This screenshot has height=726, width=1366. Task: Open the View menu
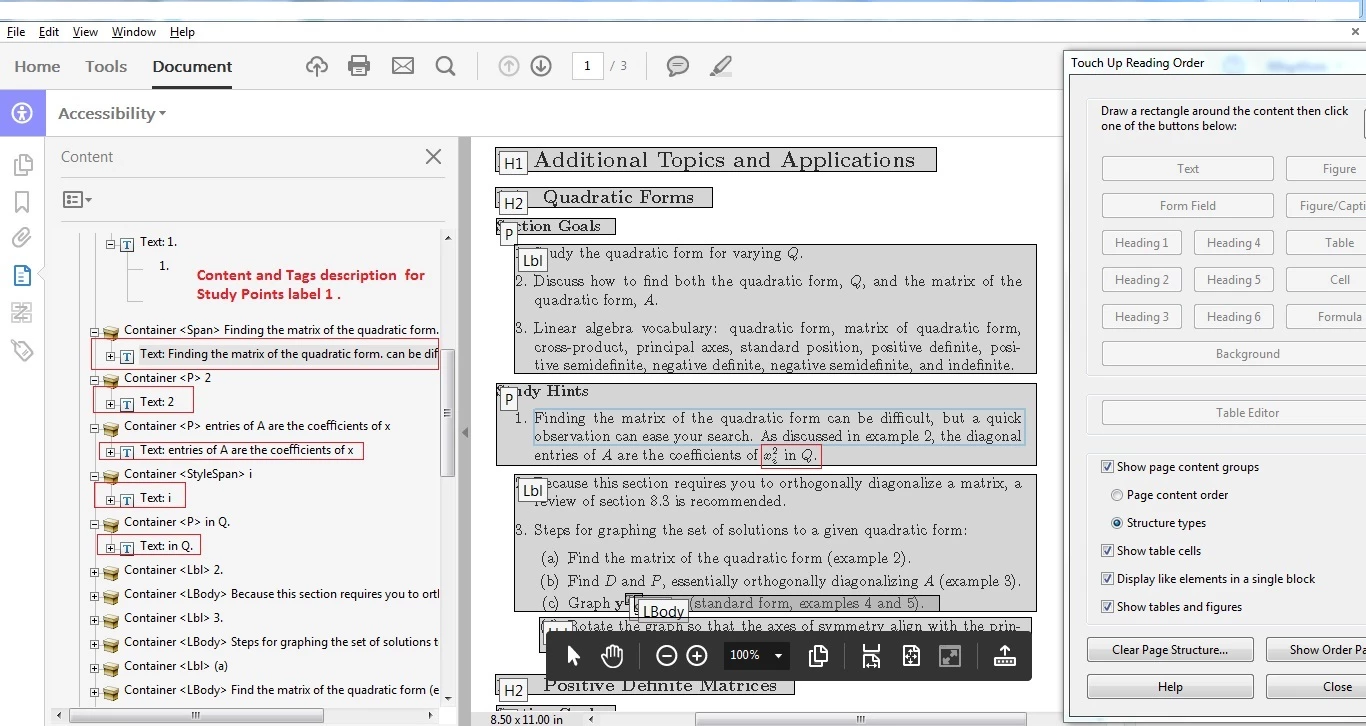click(85, 32)
